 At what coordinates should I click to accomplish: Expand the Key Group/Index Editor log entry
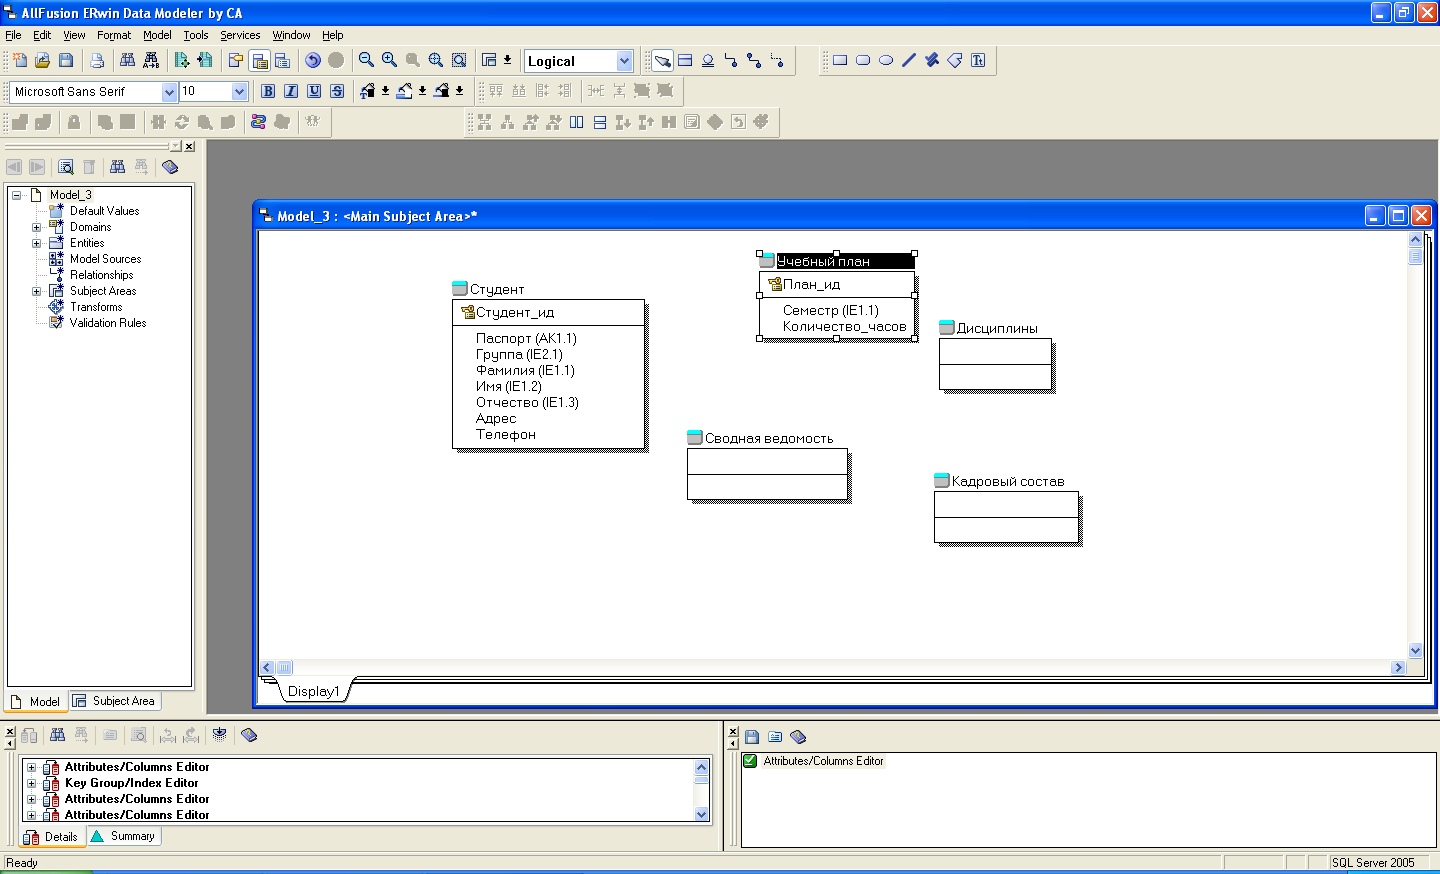tap(31, 783)
